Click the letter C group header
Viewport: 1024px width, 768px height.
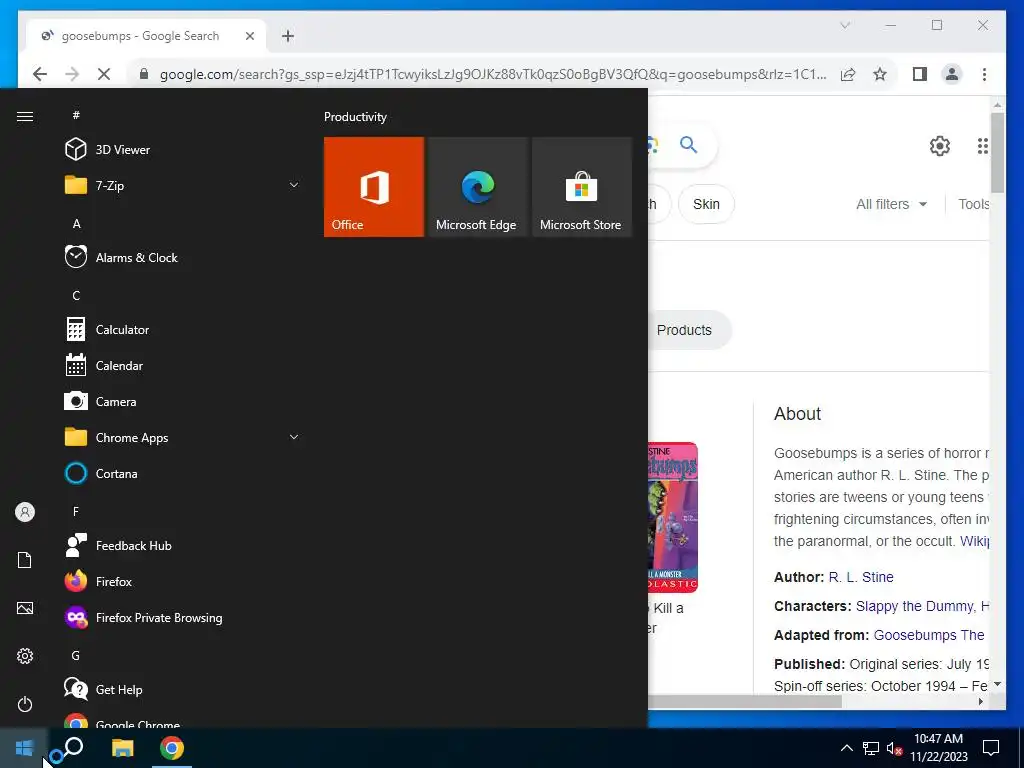76,295
